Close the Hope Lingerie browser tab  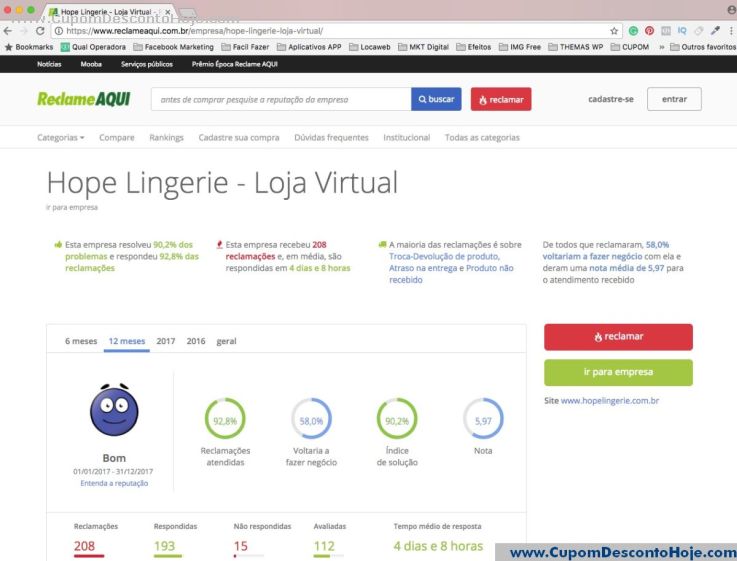[167, 12]
